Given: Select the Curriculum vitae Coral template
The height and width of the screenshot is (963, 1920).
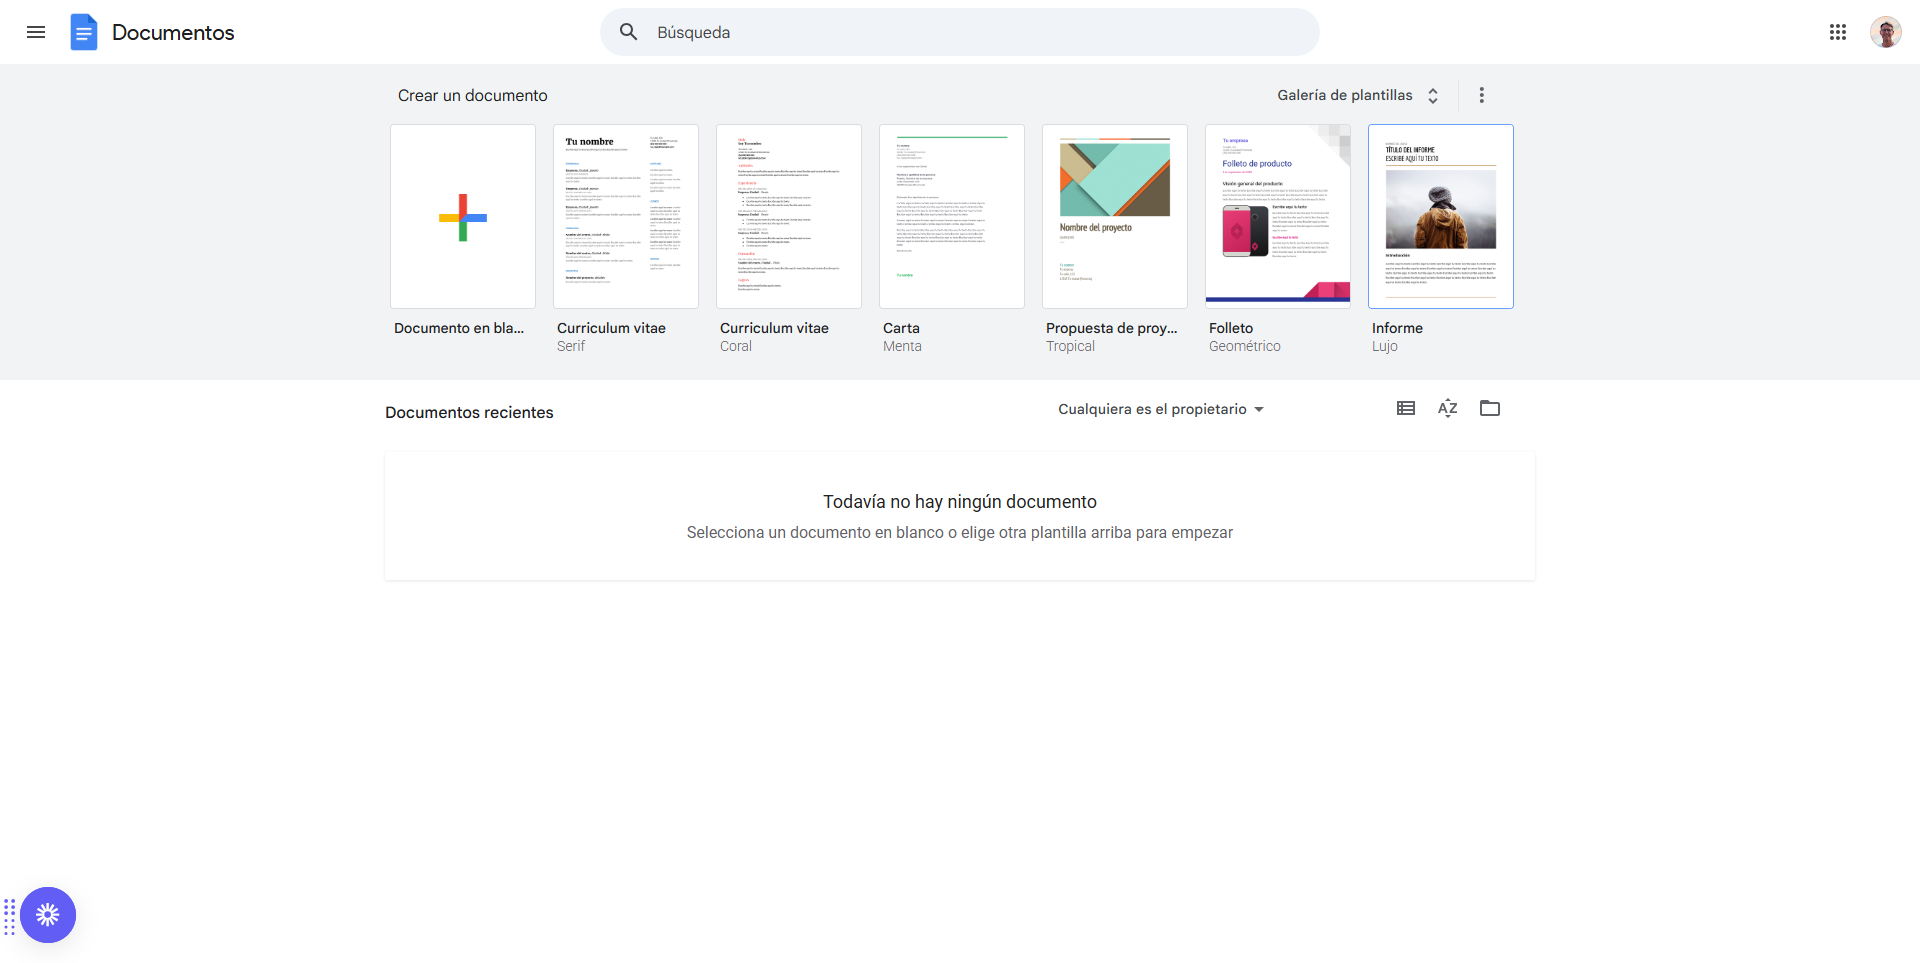Looking at the screenshot, I should (x=788, y=216).
